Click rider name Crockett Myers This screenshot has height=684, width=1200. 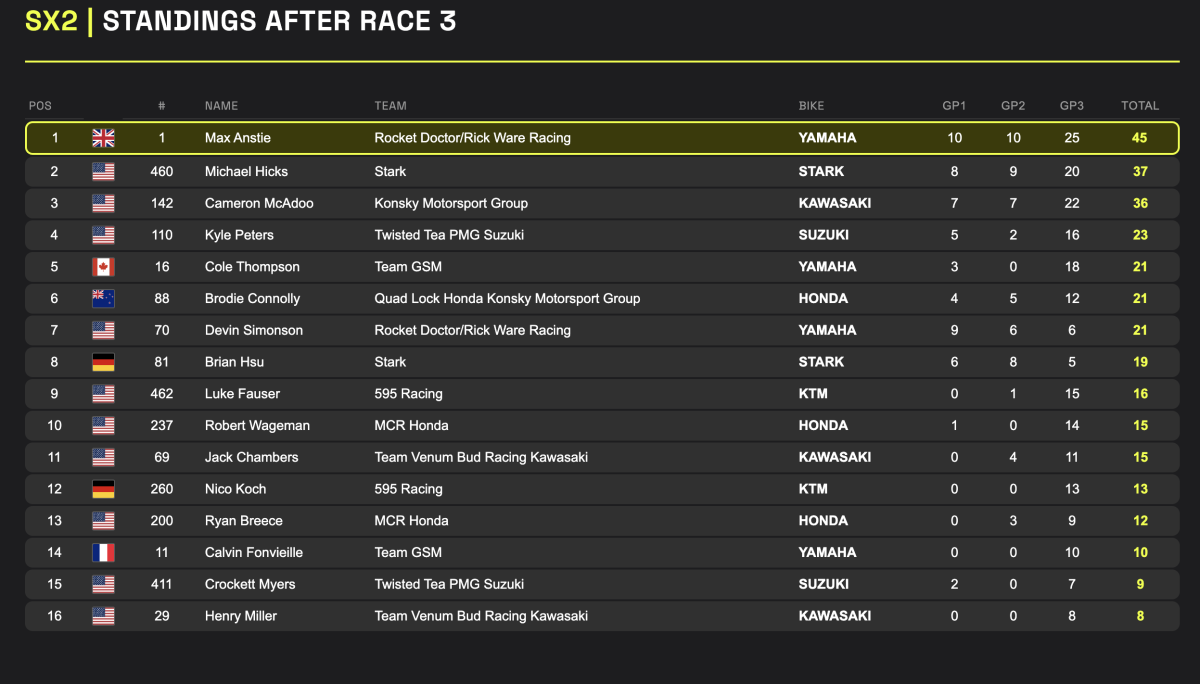click(250, 584)
